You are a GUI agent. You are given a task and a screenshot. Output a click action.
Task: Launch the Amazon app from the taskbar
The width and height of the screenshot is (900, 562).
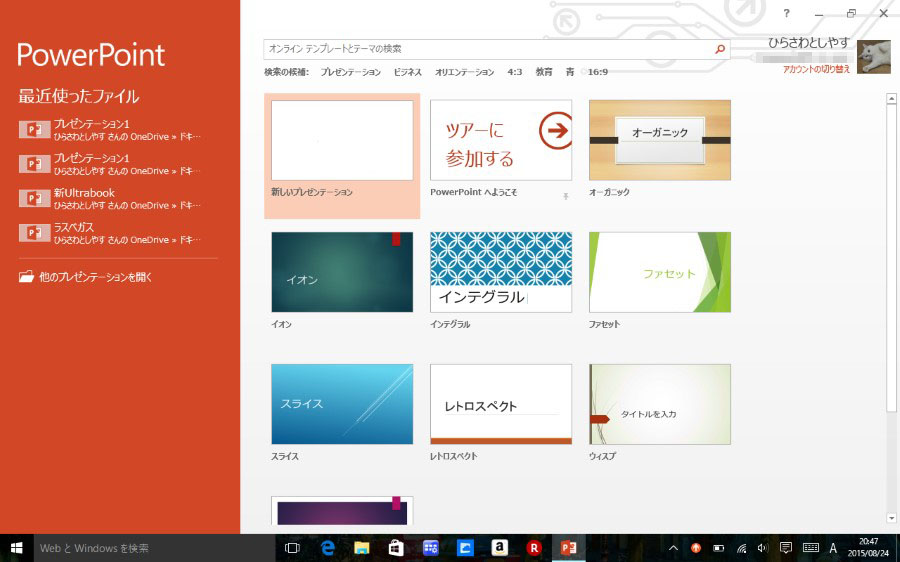click(x=499, y=548)
